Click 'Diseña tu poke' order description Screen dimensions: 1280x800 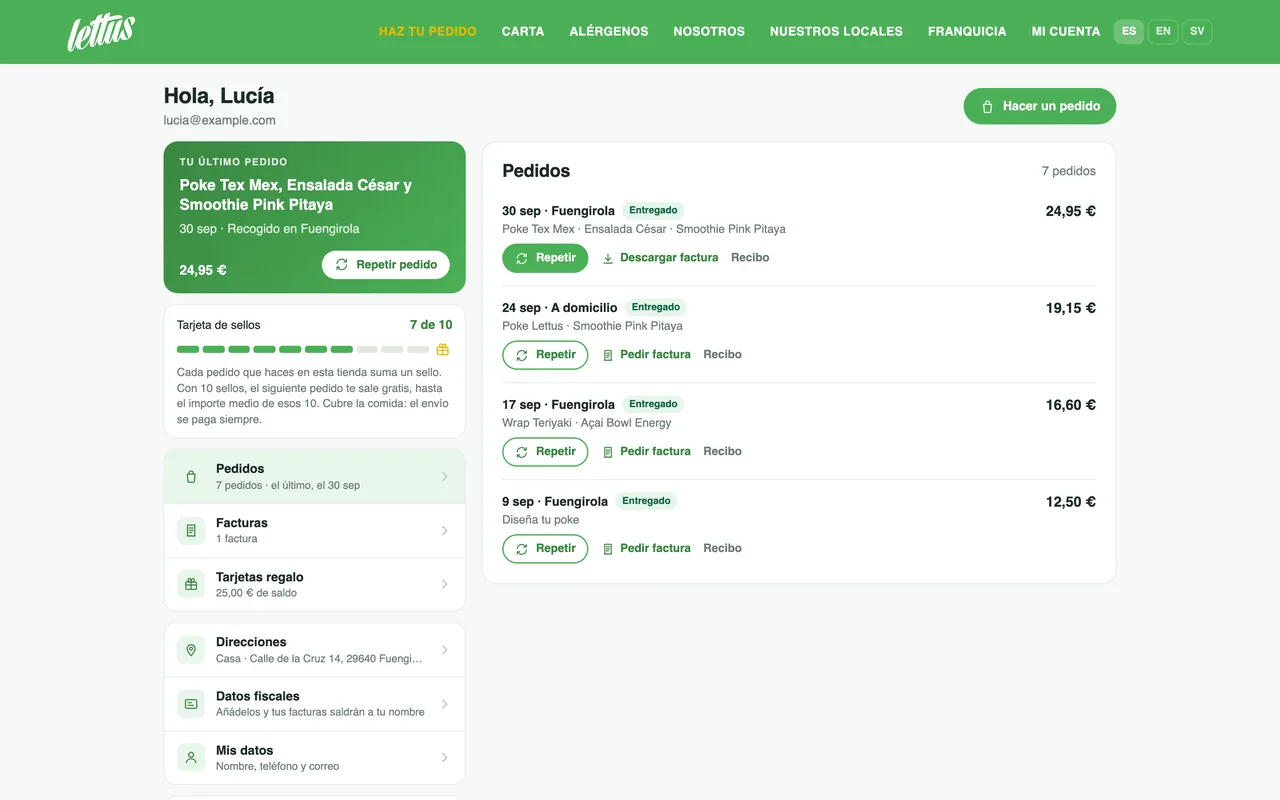point(541,520)
